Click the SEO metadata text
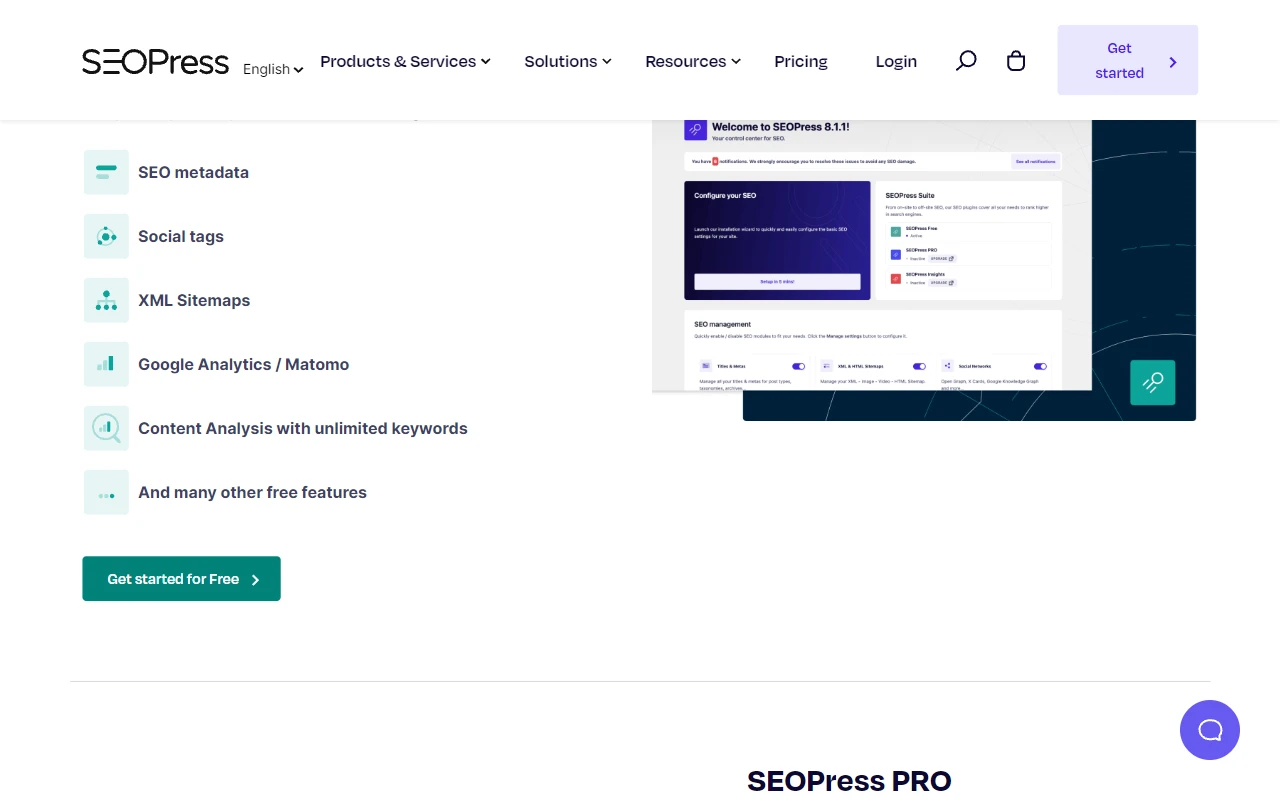 pyautogui.click(x=193, y=172)
